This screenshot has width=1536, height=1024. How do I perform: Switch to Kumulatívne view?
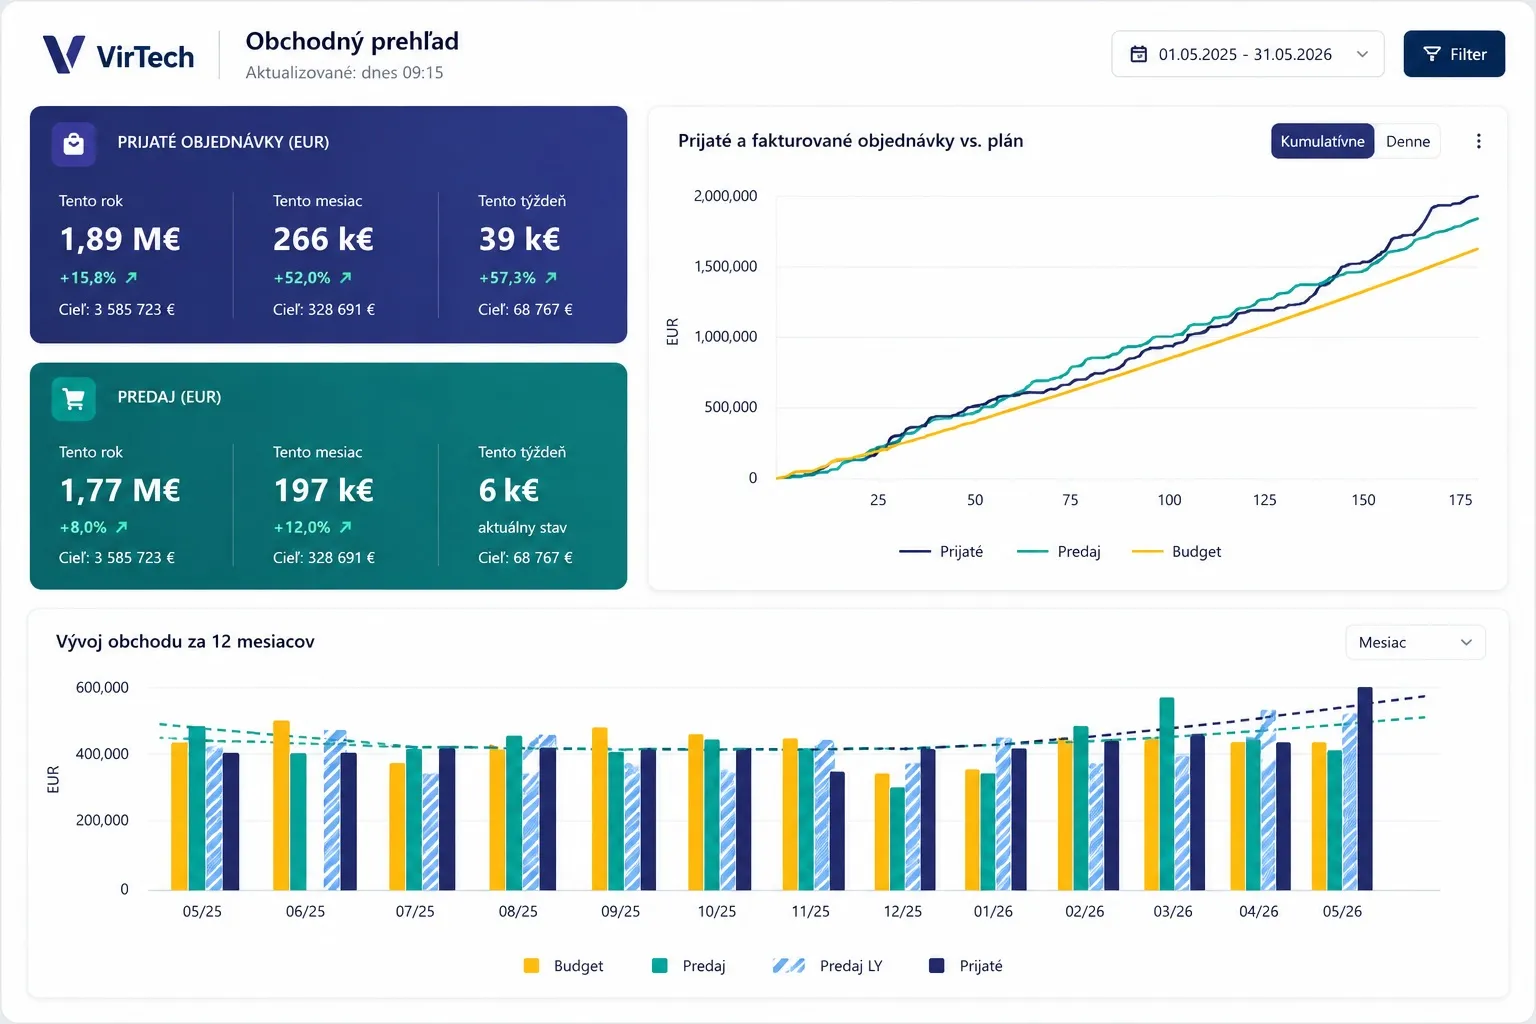[x=1322, y=141]
